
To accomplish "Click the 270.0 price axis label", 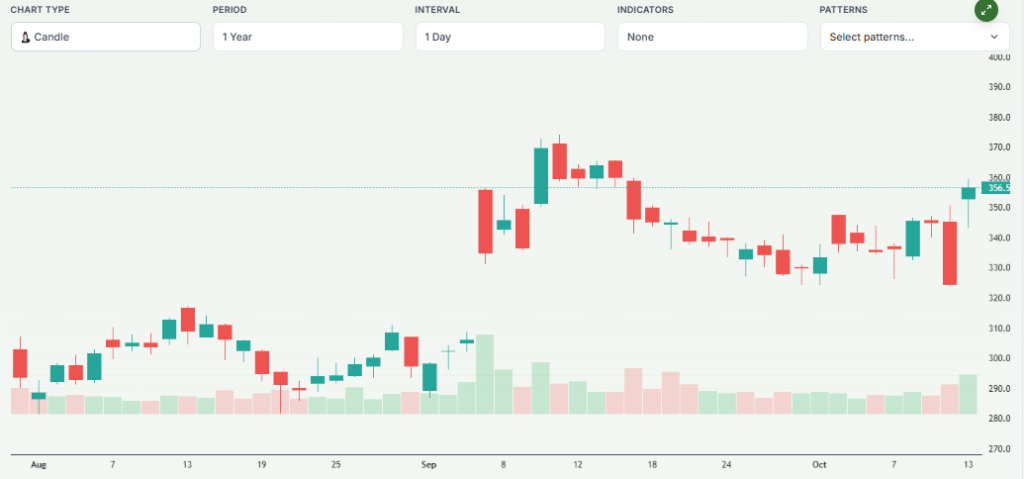I will click(997, 449).
